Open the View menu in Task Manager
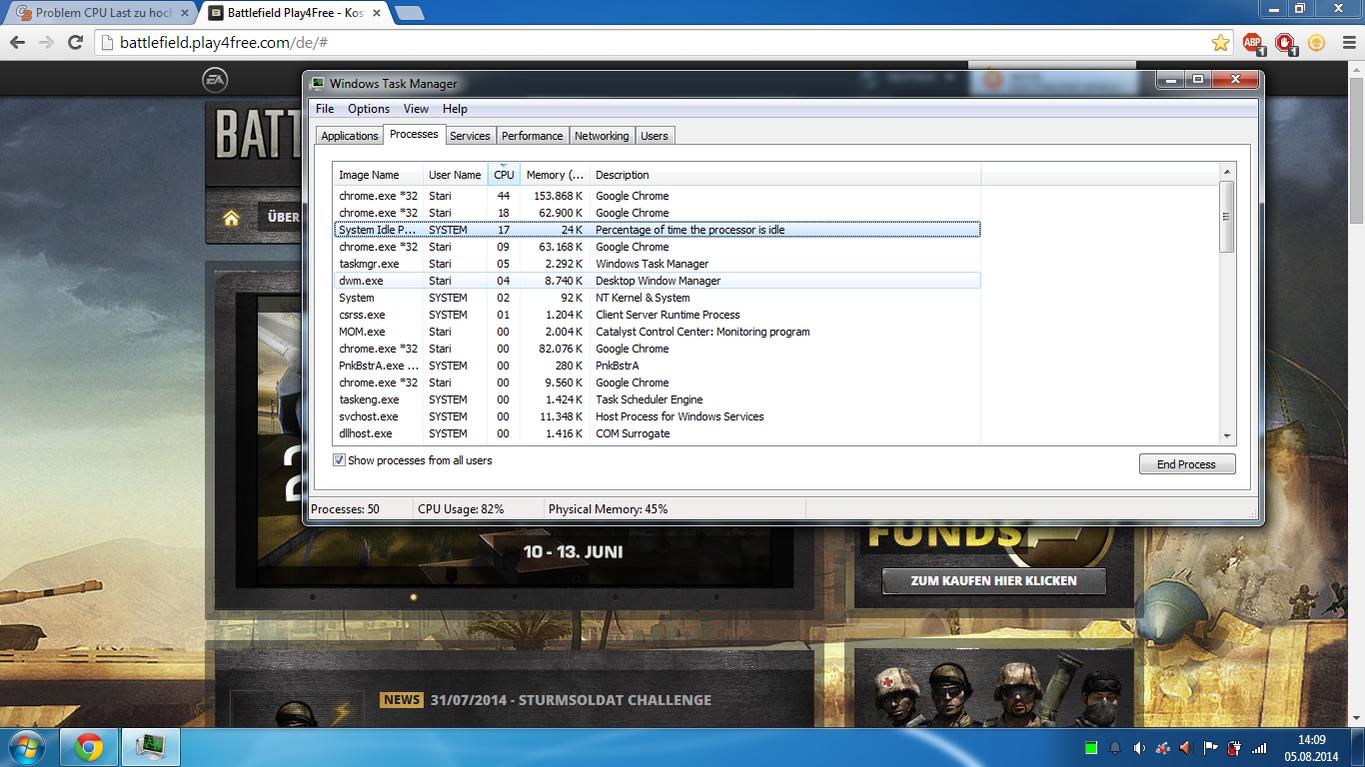Image resolution: width=1365 pixels, height=767 pixels. coord(416,109)
